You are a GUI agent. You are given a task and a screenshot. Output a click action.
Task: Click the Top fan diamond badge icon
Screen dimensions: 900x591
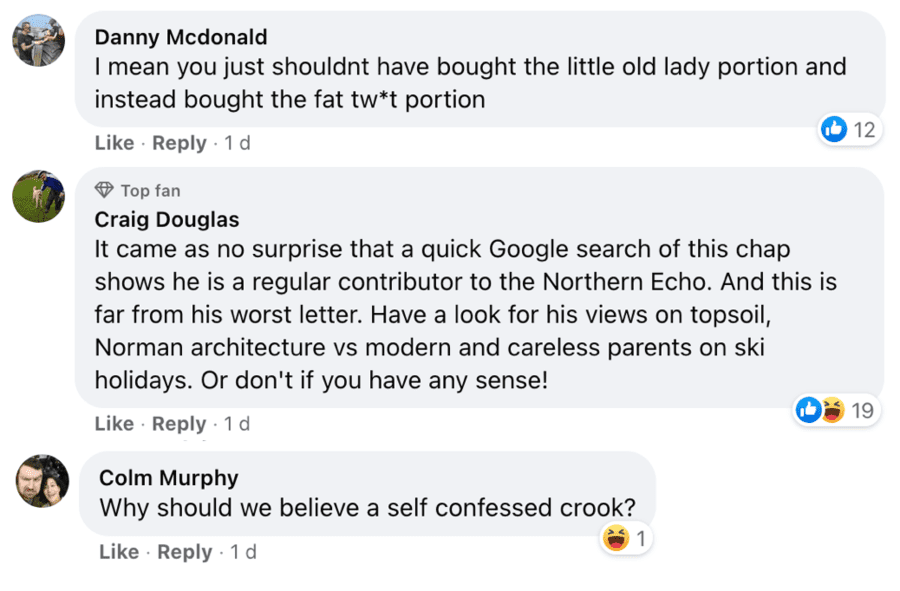pyautogui.click(x=104, y=190)
